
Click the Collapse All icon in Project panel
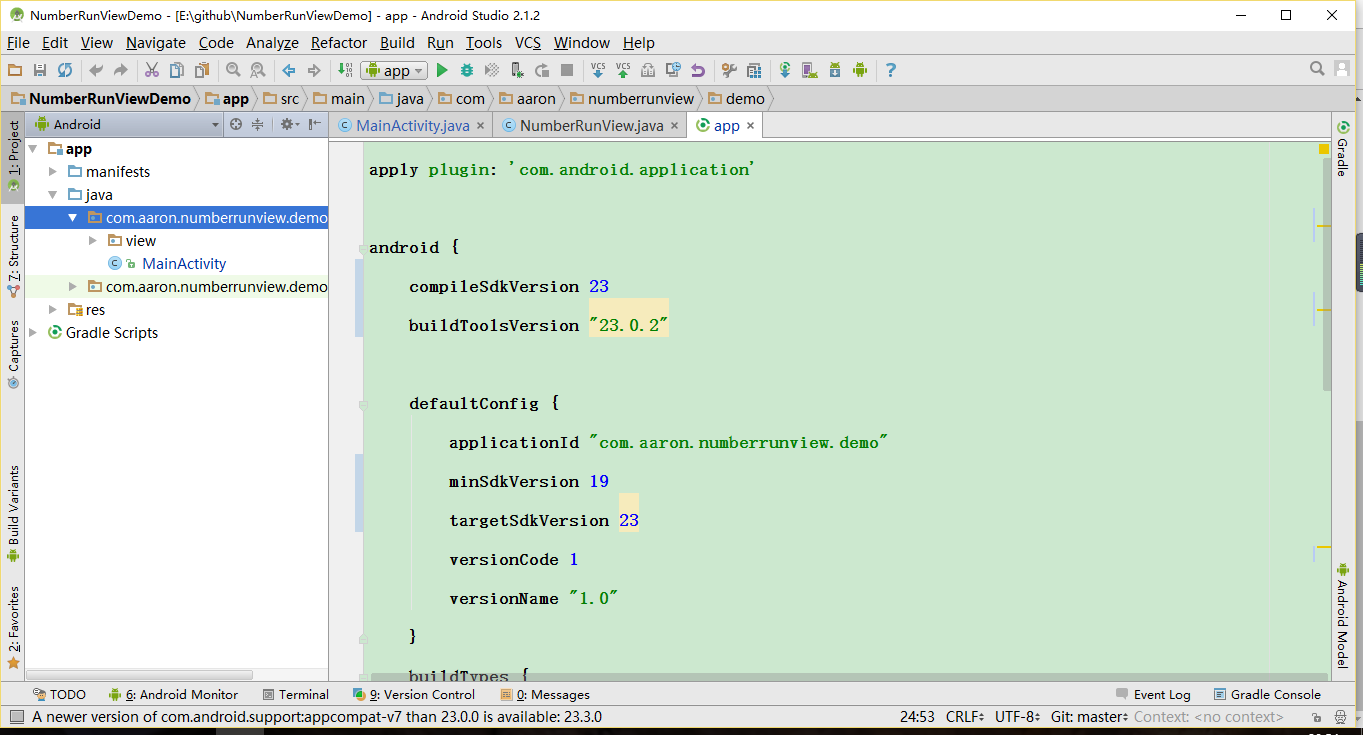pyautogui.click(x=258, y=124)
